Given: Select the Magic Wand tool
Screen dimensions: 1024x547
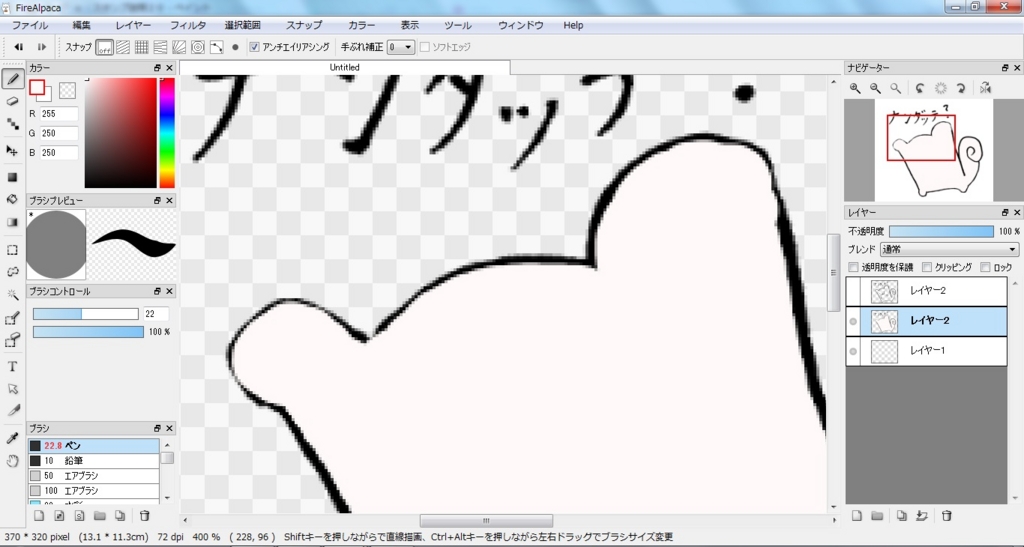Looking at the screenshot, I should coord(12,295).
